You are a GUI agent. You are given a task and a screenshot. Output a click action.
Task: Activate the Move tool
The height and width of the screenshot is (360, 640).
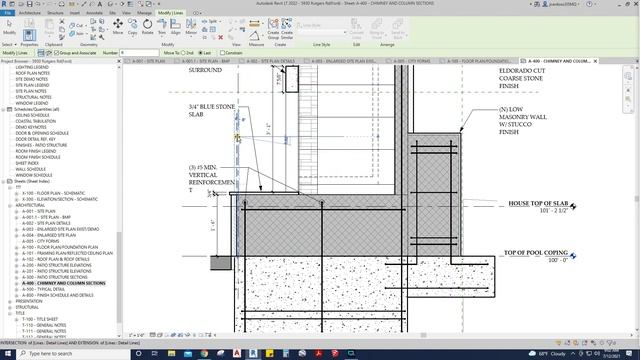(x=118, y=27)
